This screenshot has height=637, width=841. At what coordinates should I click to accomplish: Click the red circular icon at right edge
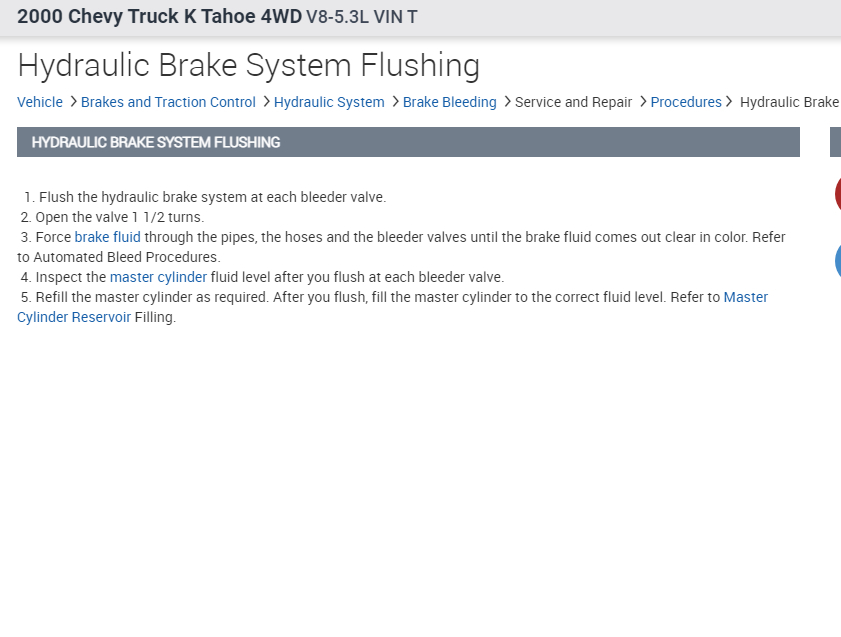tap(837, 194)
